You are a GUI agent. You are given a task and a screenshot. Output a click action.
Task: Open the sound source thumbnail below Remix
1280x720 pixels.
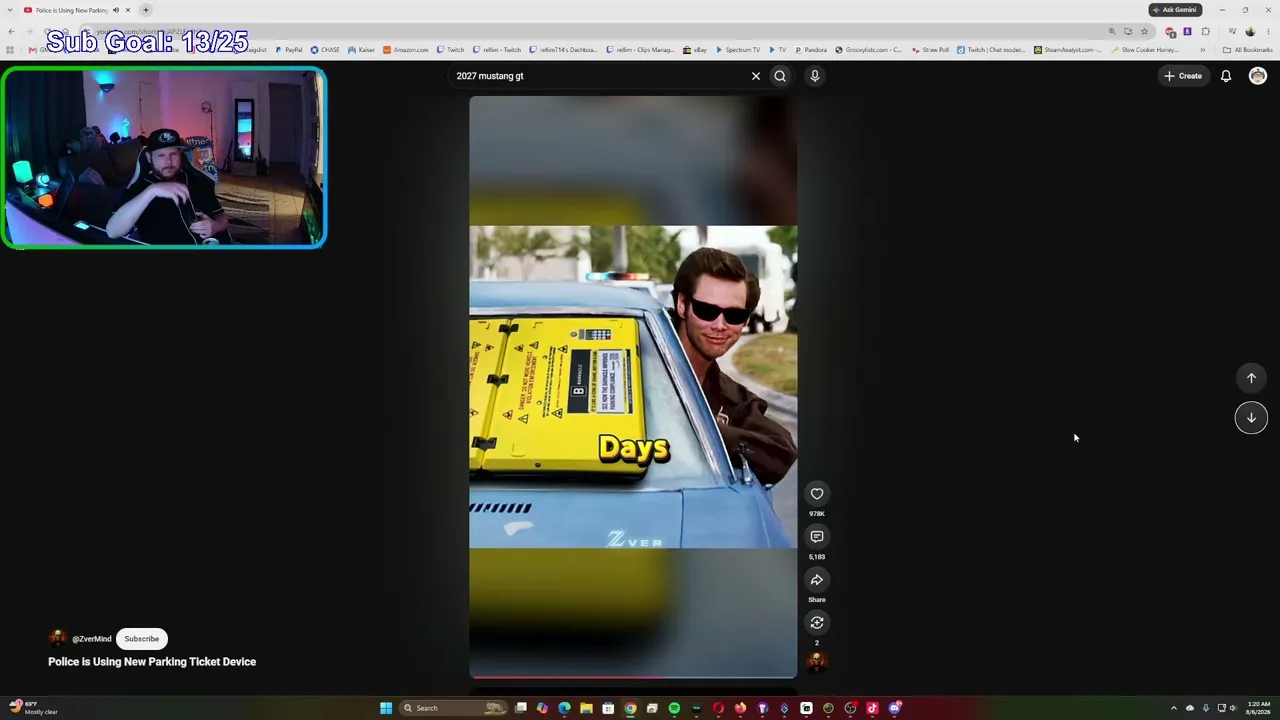817,661
